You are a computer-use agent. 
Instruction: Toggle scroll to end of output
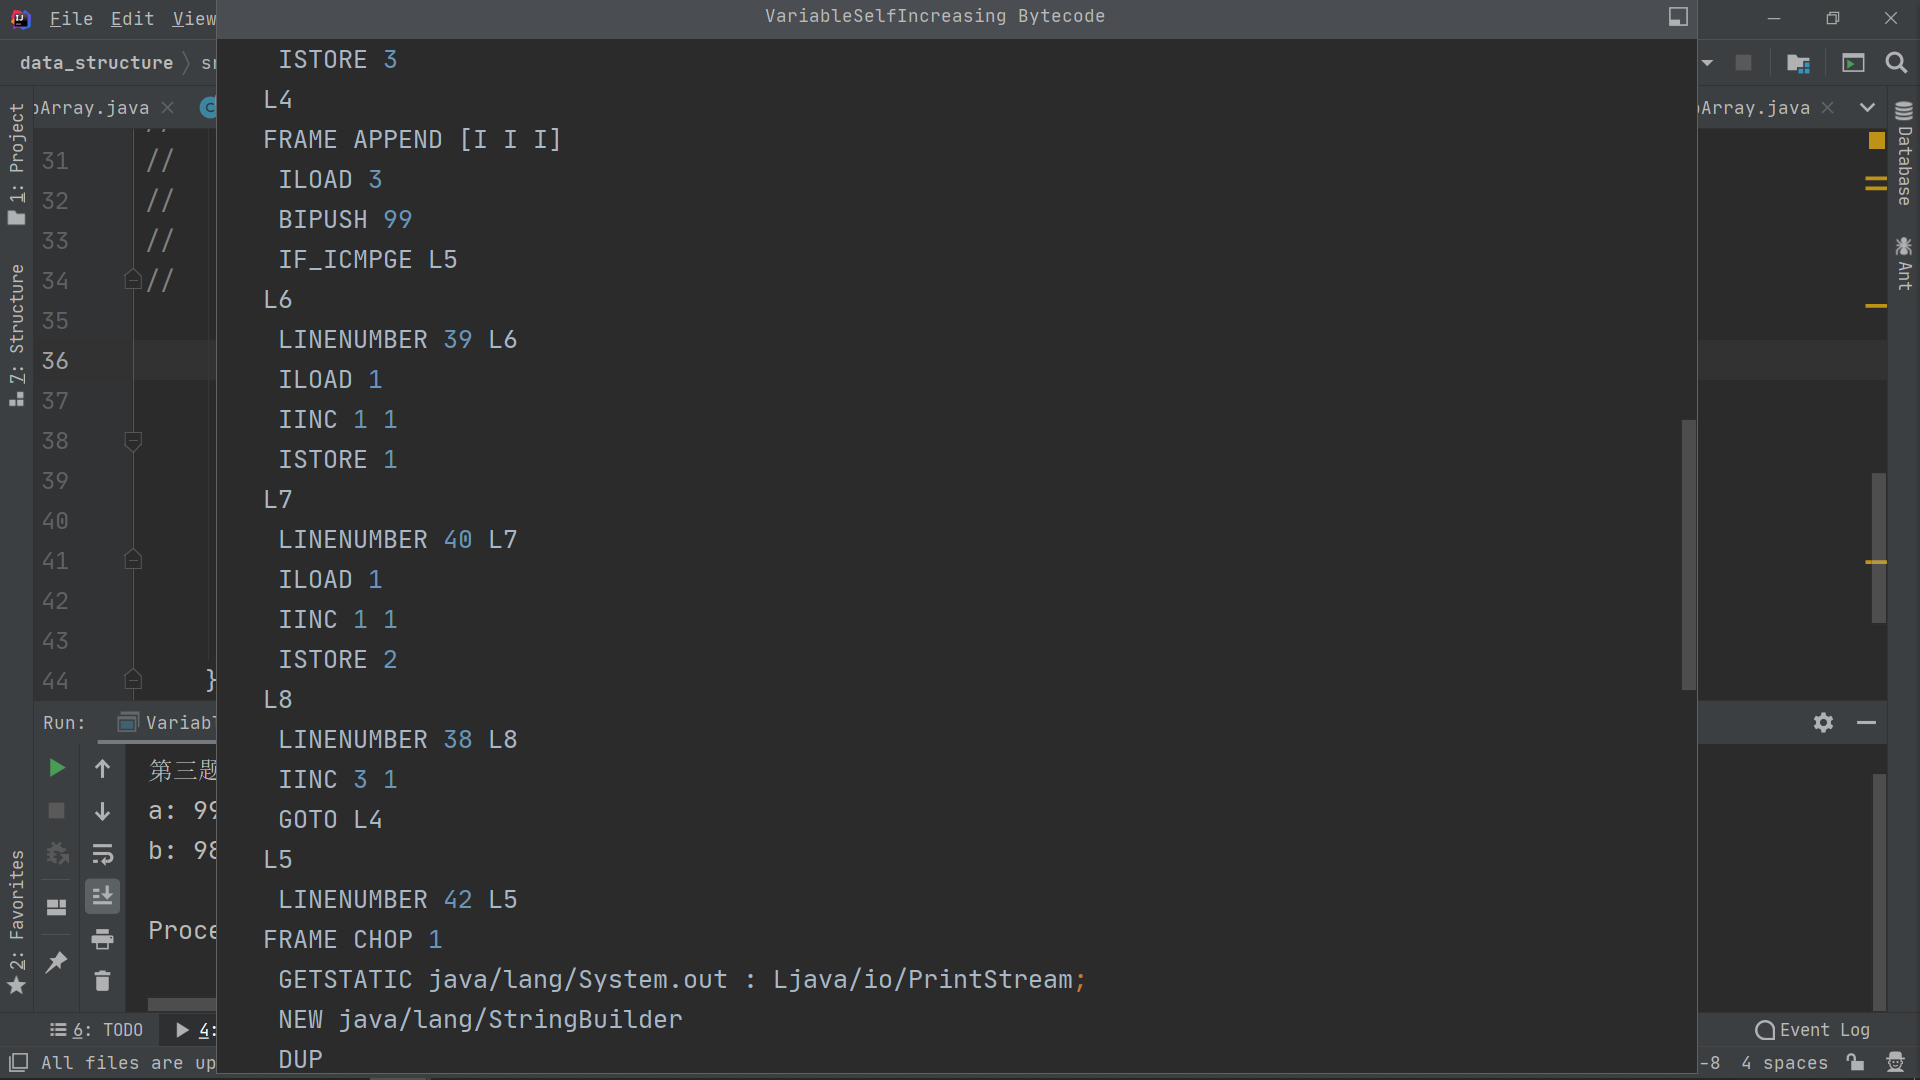coord(102,896)
